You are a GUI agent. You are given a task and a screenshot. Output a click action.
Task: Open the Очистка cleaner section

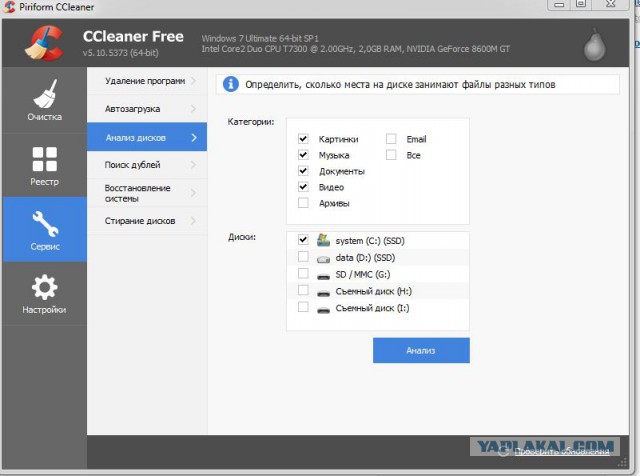point(44,100)
